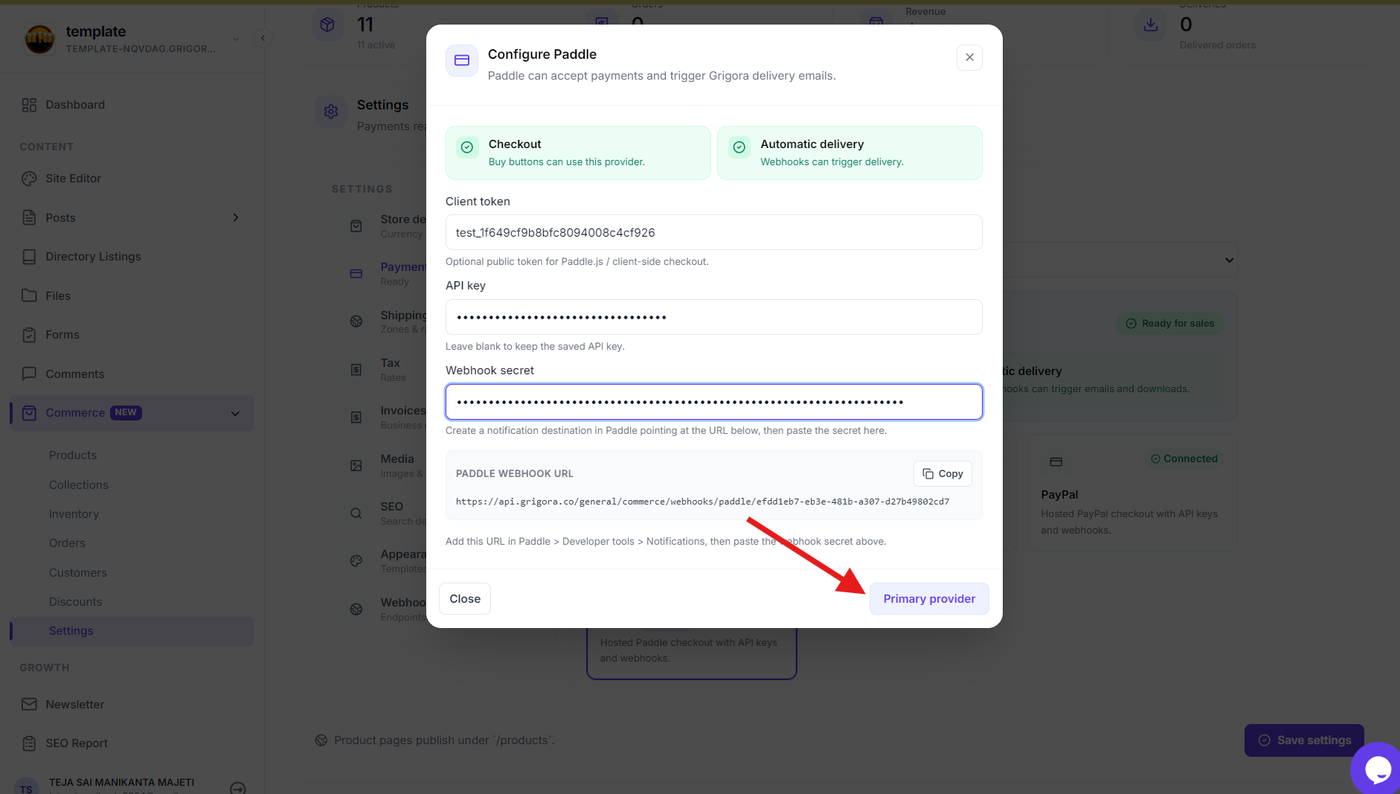Viewport: 1400px width, 794px height.
Task: Collapse the Commerce menu chevron
Action: (x=235, y=413)
